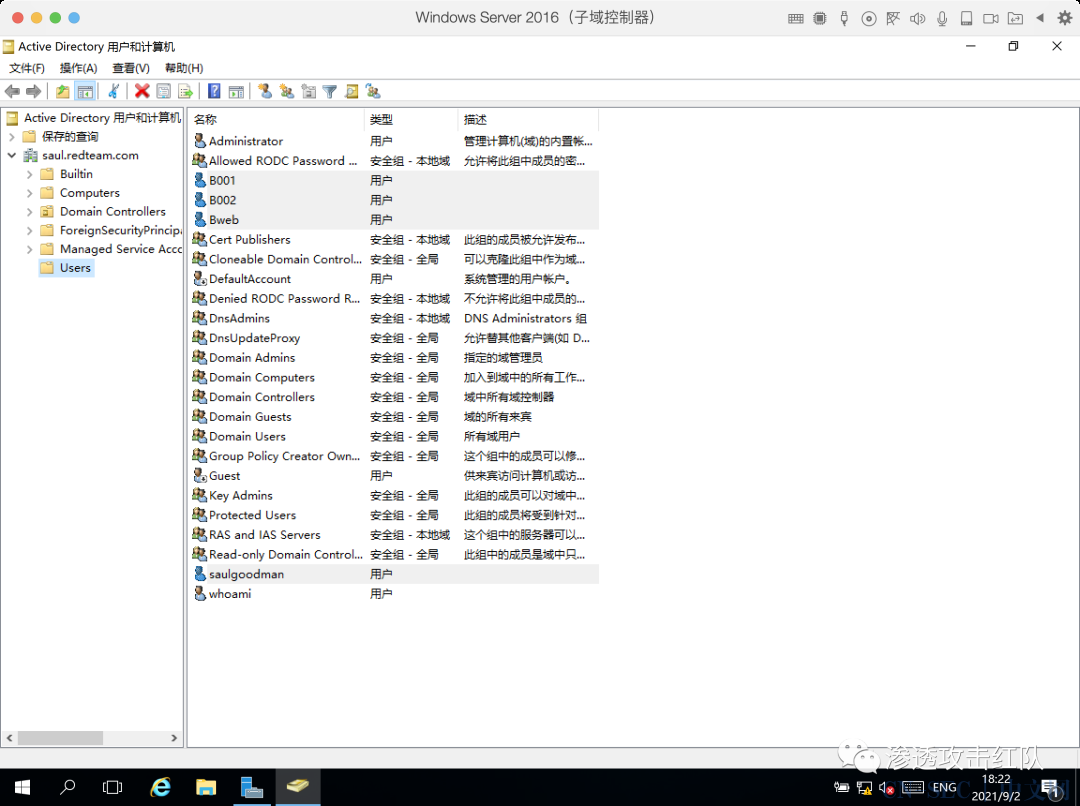Click the Forward arrow in the toolbar
The width and height of the screenshot is (1080, 806).
tap(33, 92)
